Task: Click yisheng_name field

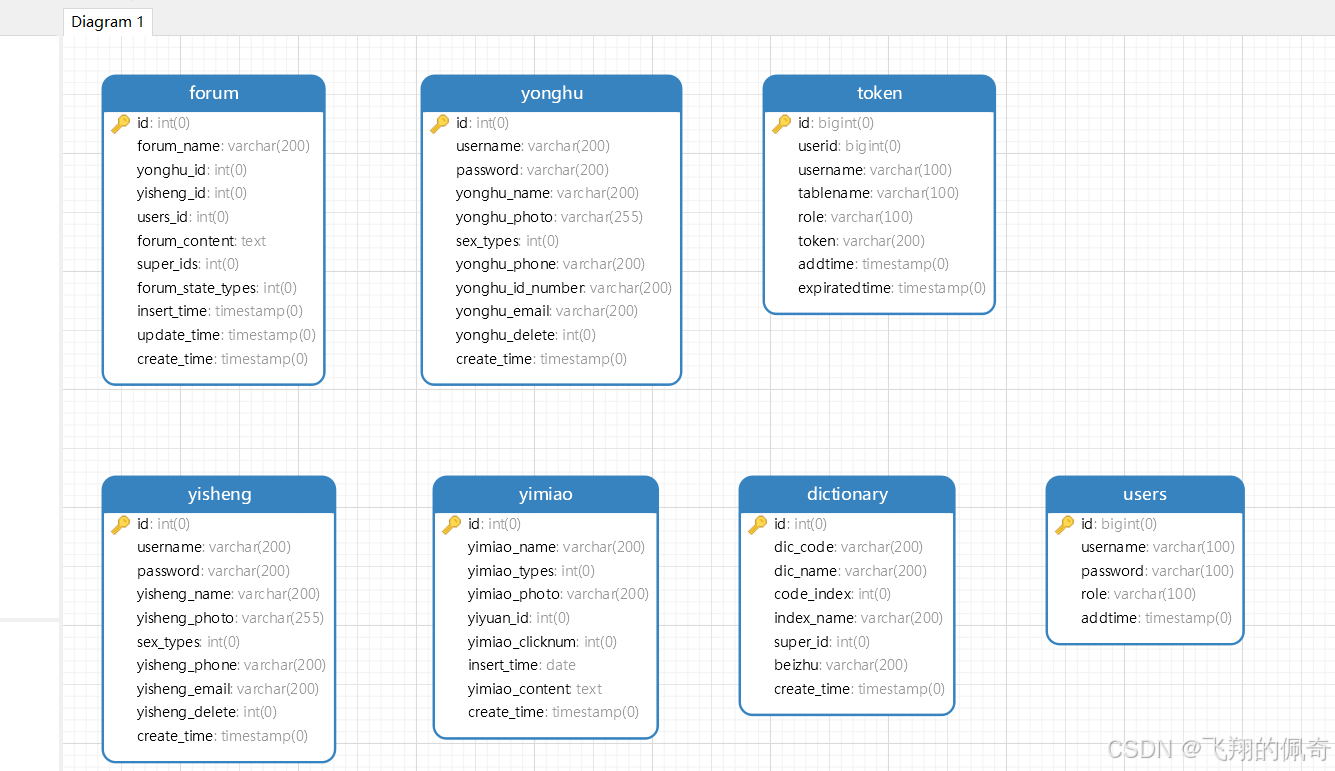Action: click(x=228, y=594)
